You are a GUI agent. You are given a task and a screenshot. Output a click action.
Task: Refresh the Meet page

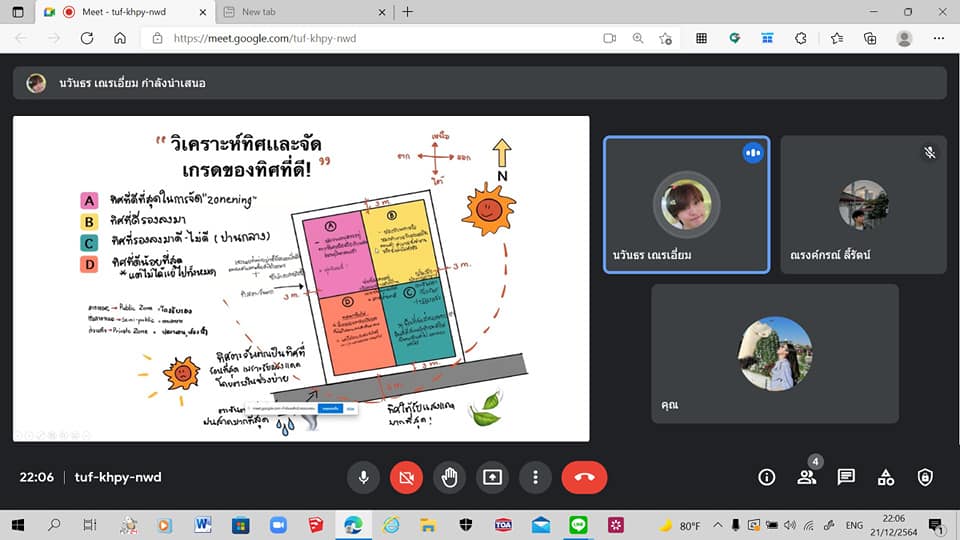(86, 39)
